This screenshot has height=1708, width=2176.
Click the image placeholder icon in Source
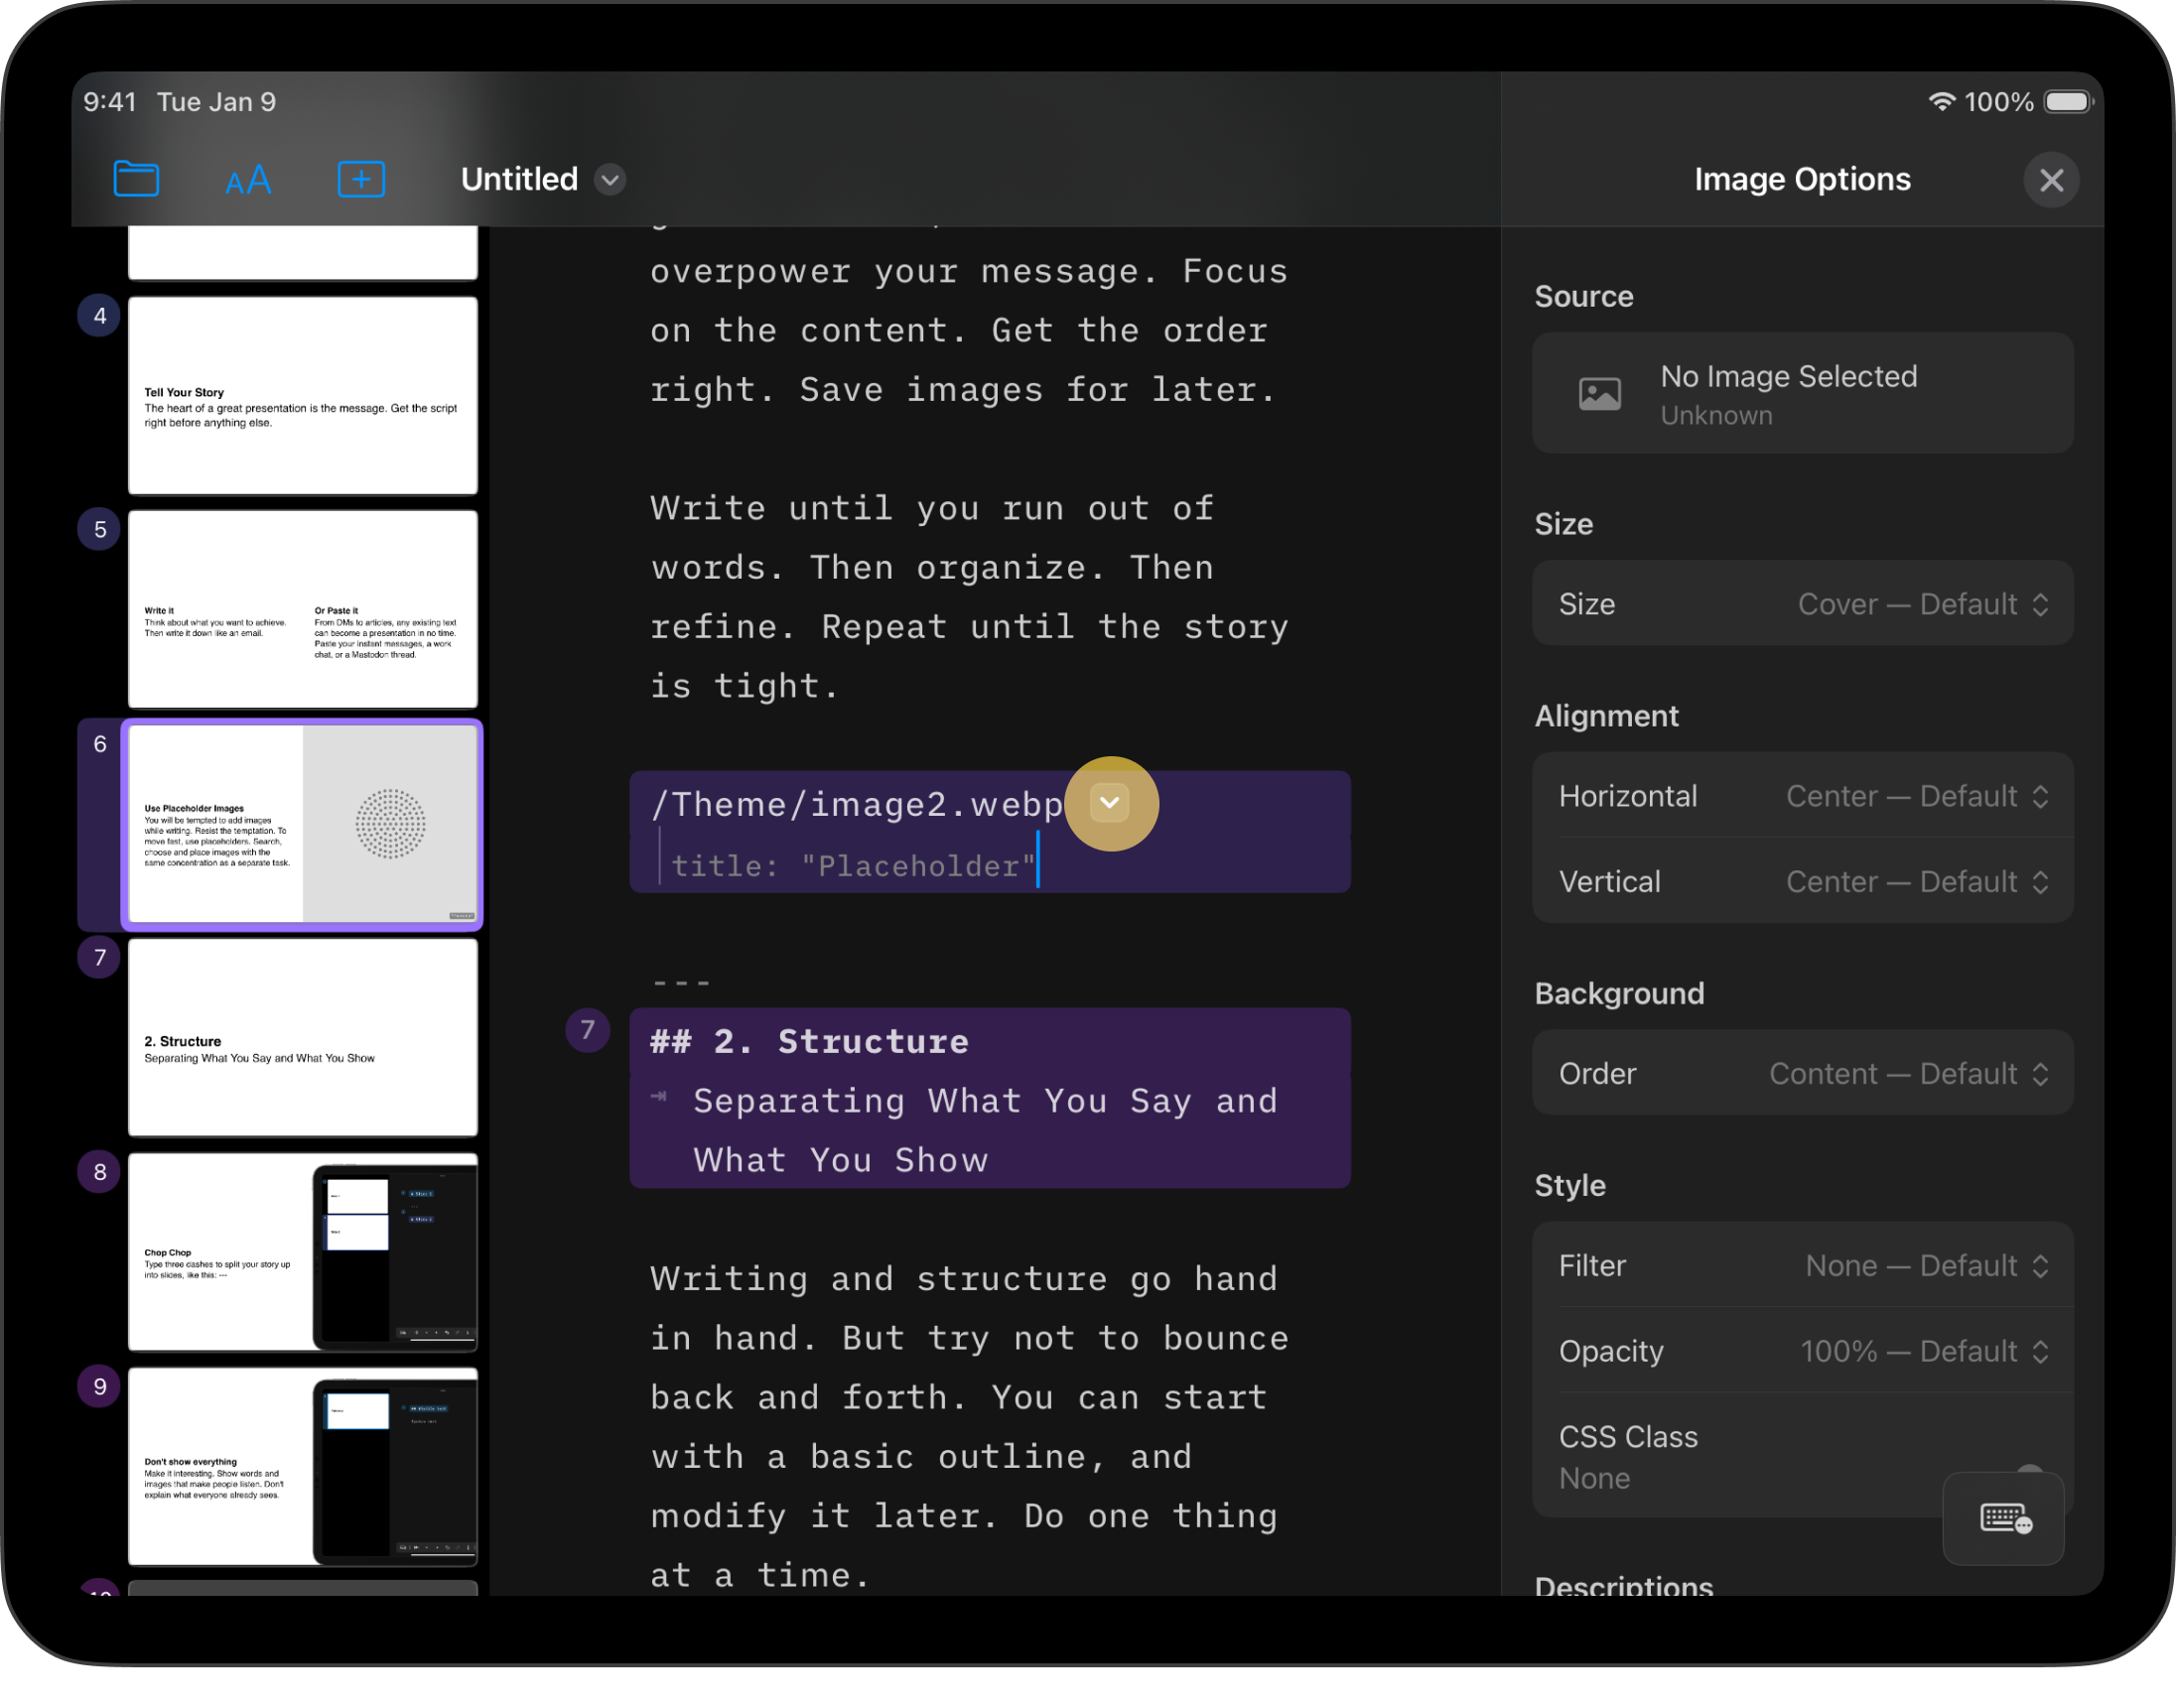(1599, 394)
